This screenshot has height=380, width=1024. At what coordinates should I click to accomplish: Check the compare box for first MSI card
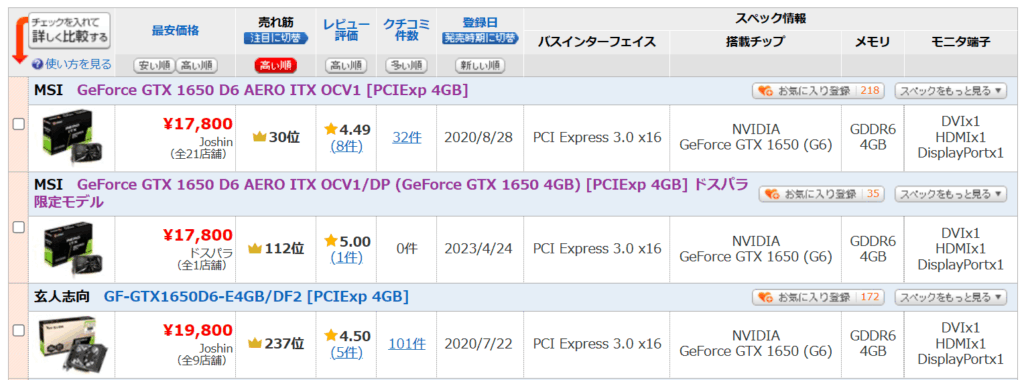[x=19, y=124]
